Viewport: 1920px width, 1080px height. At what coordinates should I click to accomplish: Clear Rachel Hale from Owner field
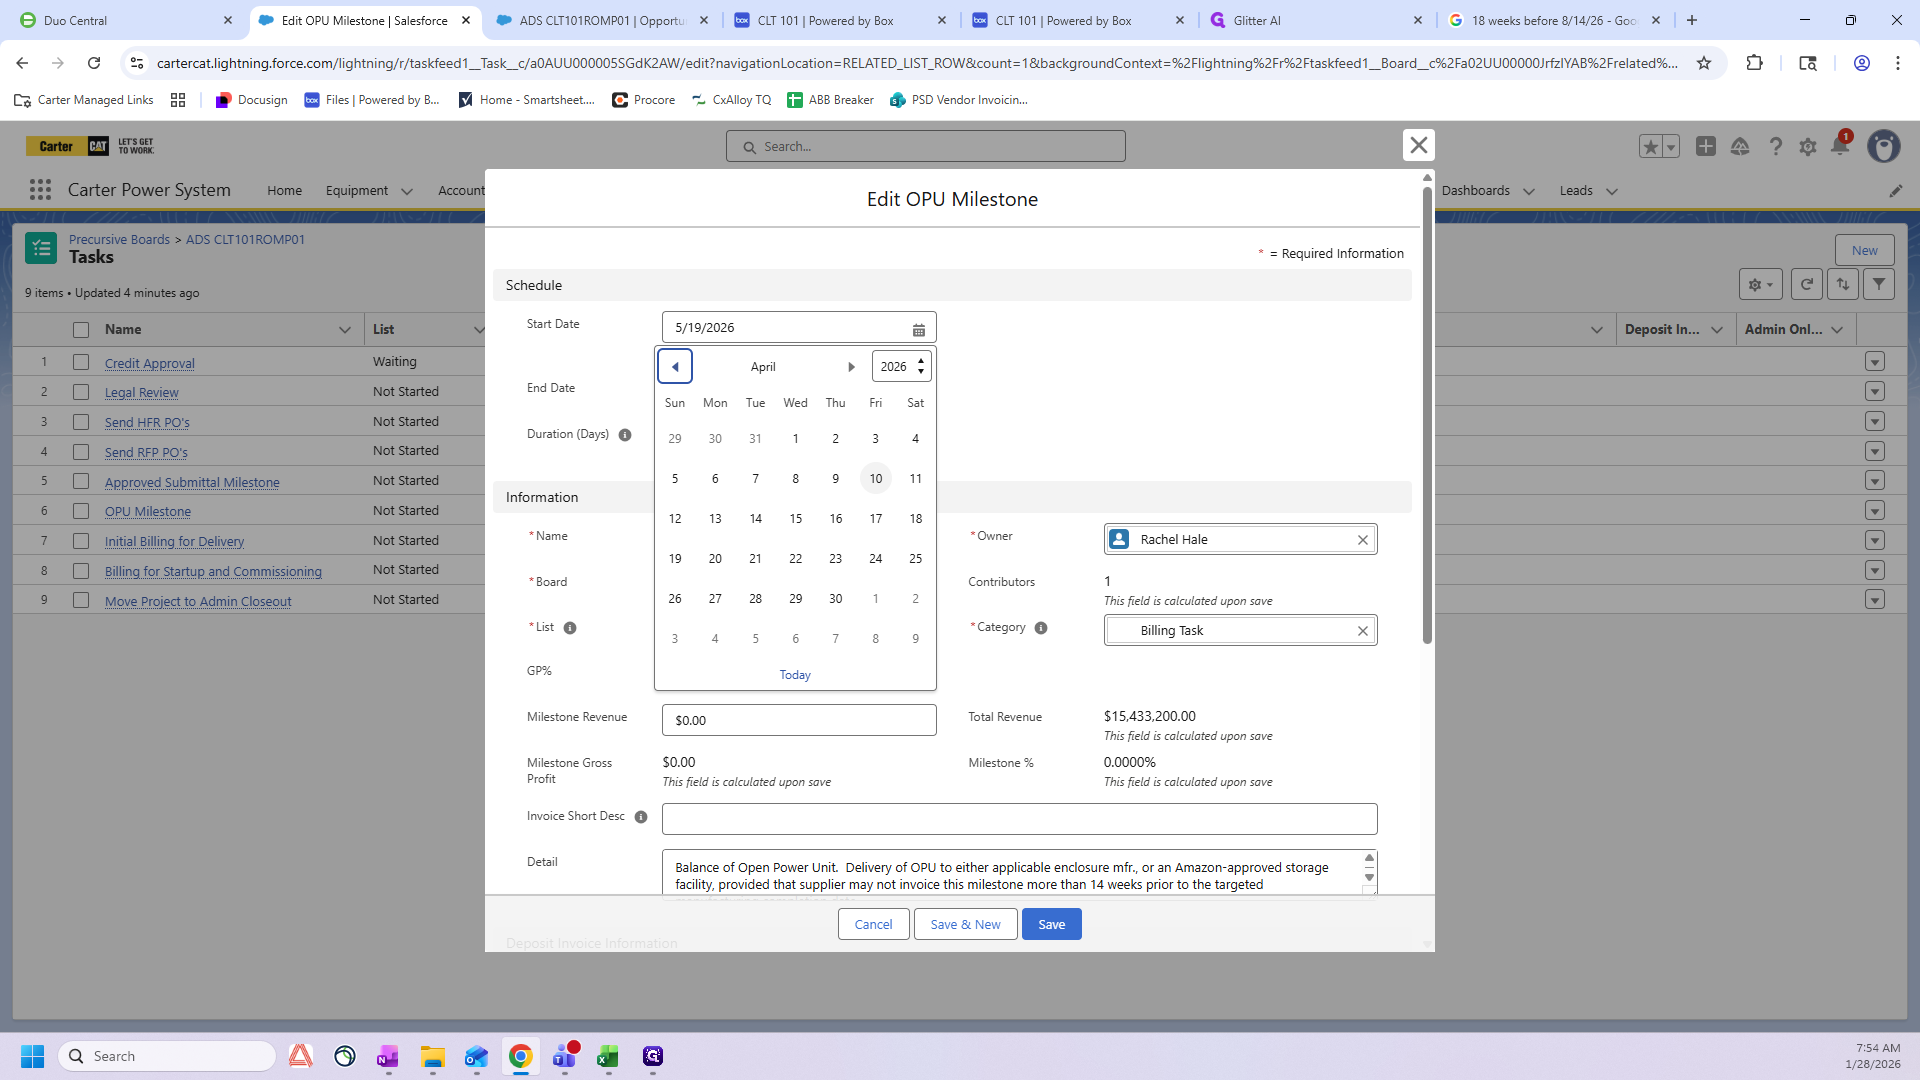pos(1362,540)
